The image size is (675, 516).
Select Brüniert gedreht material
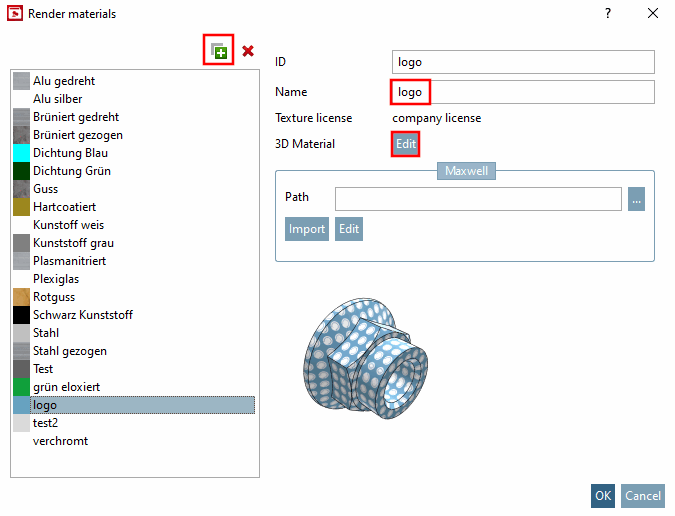[134, 117]
